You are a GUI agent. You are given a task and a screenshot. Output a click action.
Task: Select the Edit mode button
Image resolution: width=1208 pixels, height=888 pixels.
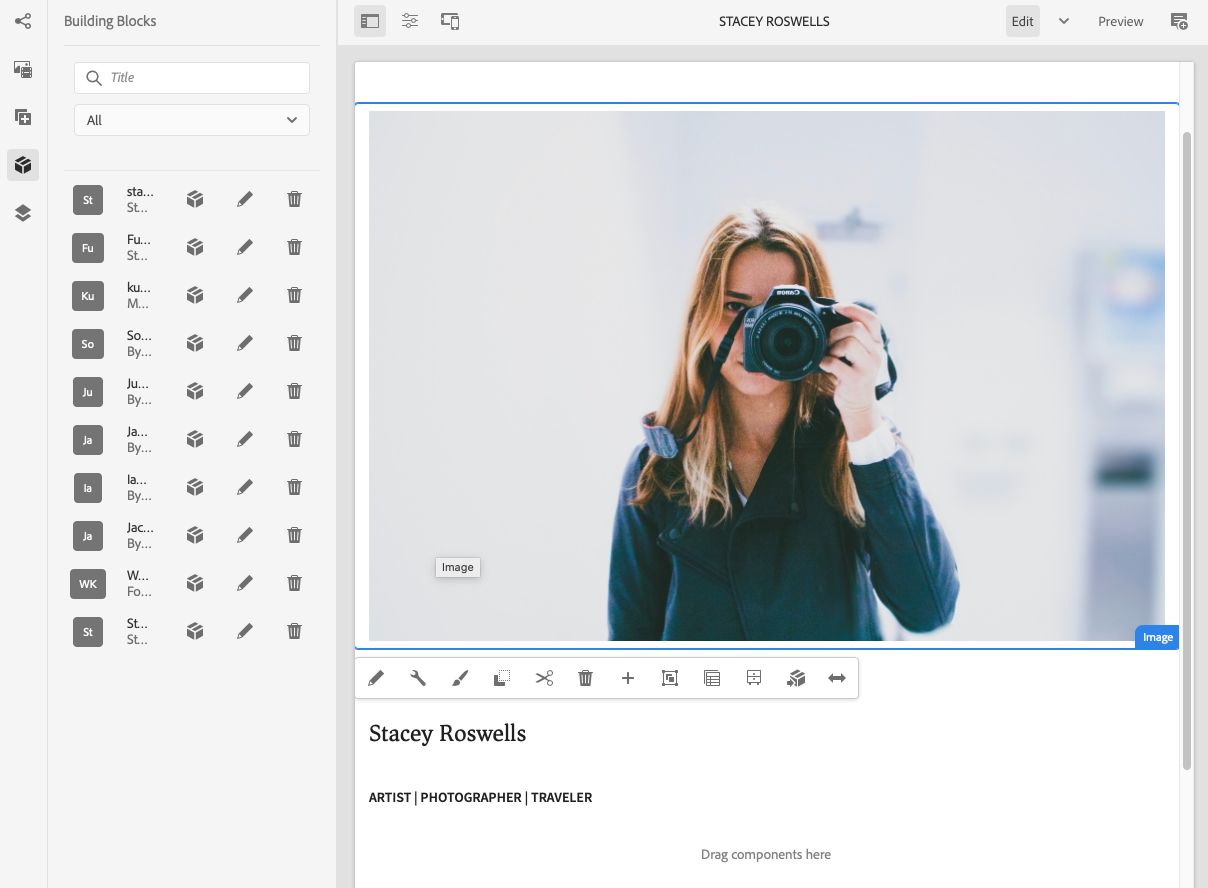coord(1022,21)
